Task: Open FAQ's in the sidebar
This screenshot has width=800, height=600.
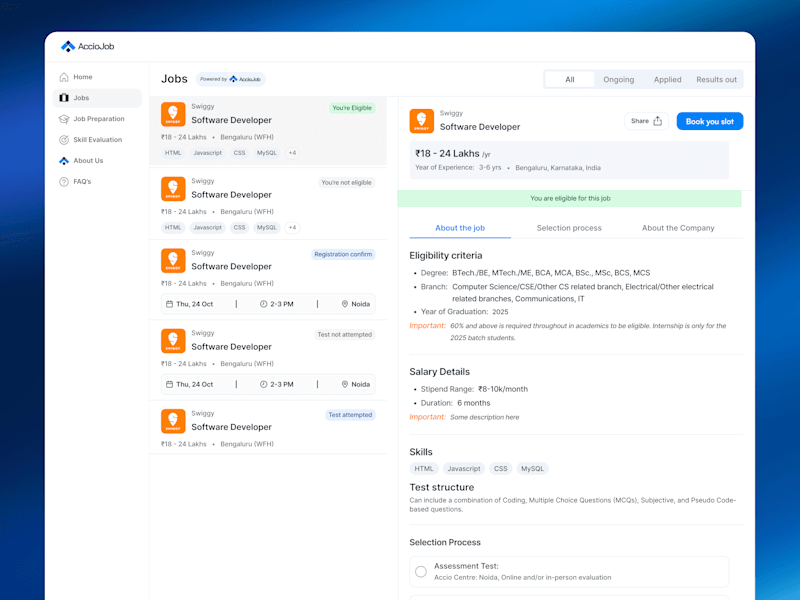Action: pos(97,182)
